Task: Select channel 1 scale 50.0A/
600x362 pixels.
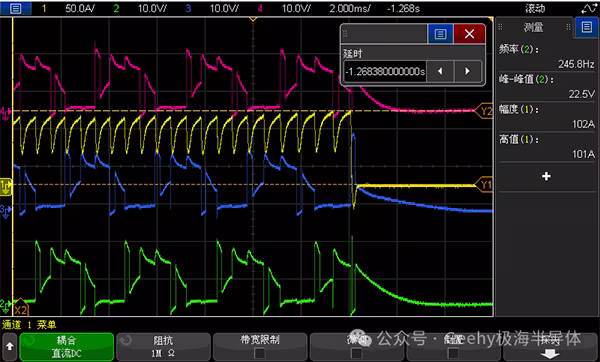Action: click(x=80, y=8)
